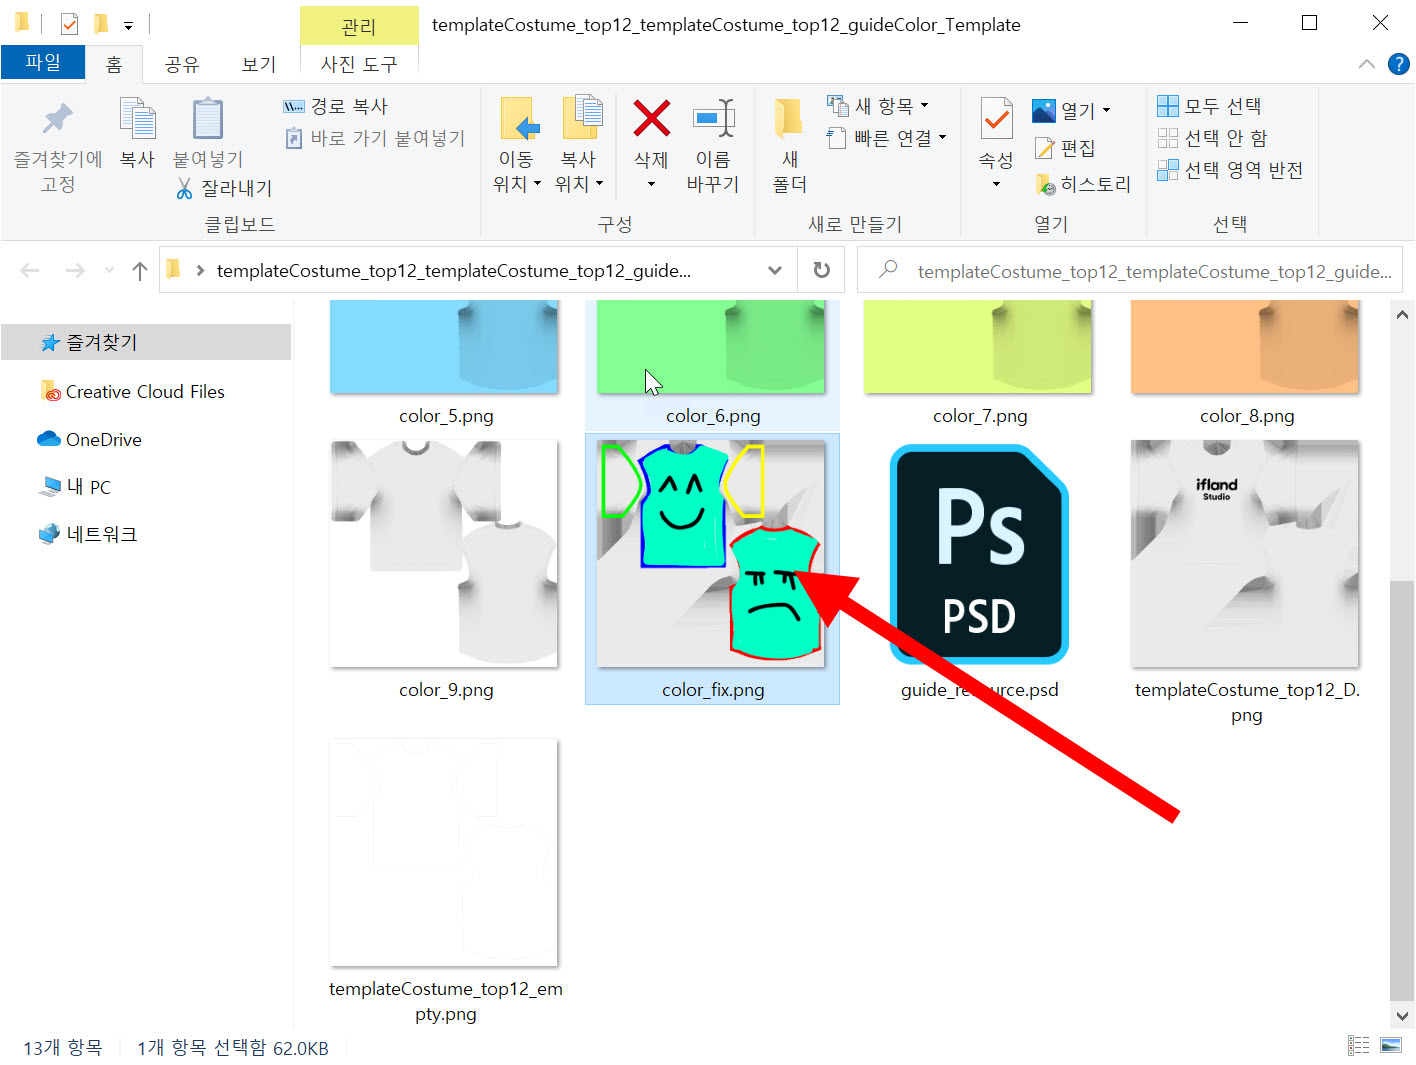The height and width of the screenshot is (1065, 1416).
Task: Expand 열기 (Open) dropdown arrow
Action: coord(1106,110)
